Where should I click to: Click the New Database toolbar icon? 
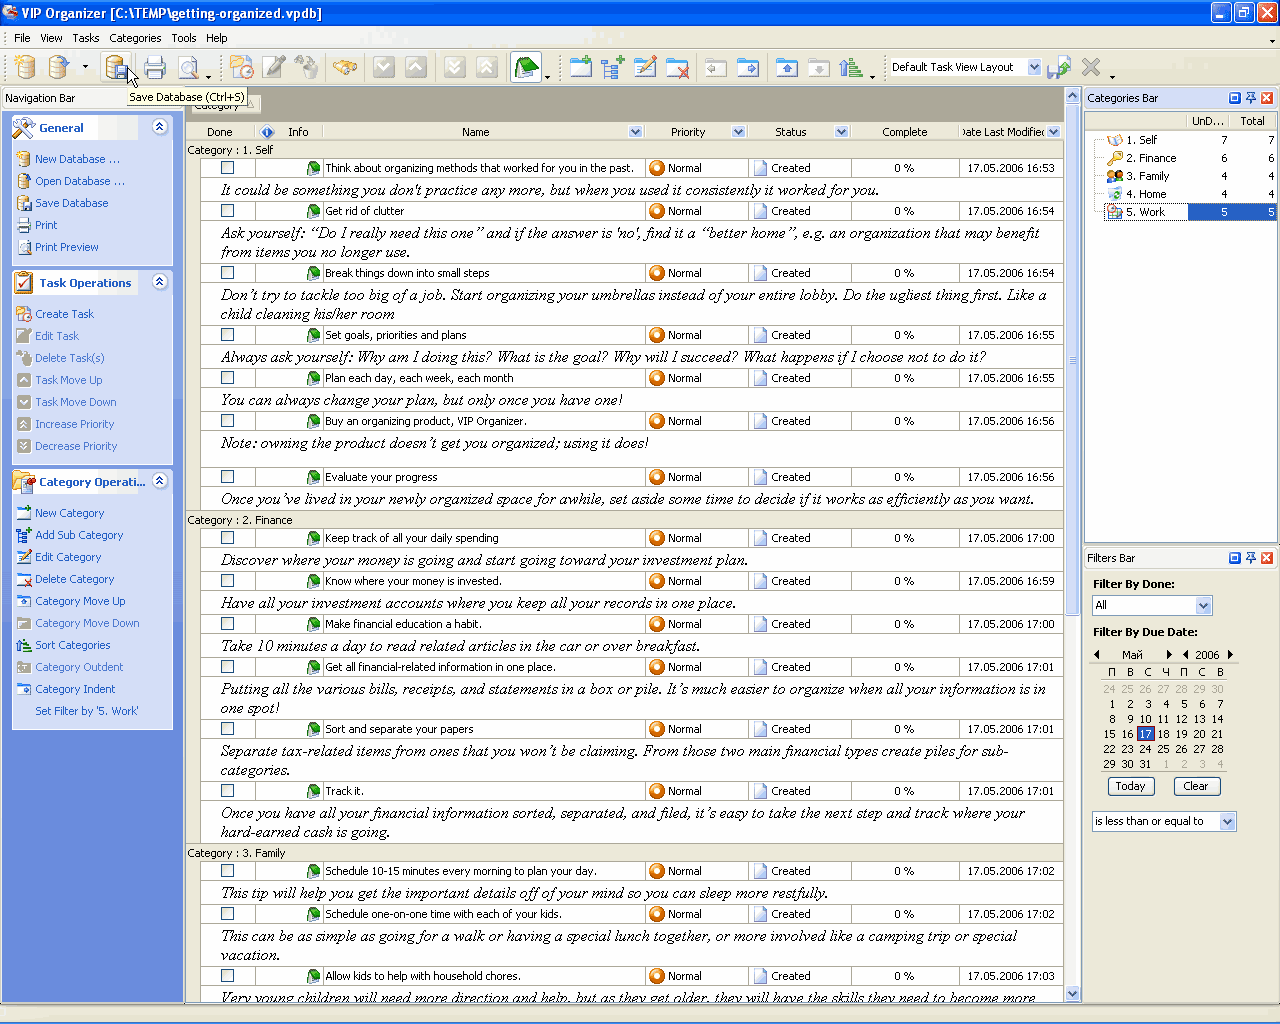click(25, 67)
